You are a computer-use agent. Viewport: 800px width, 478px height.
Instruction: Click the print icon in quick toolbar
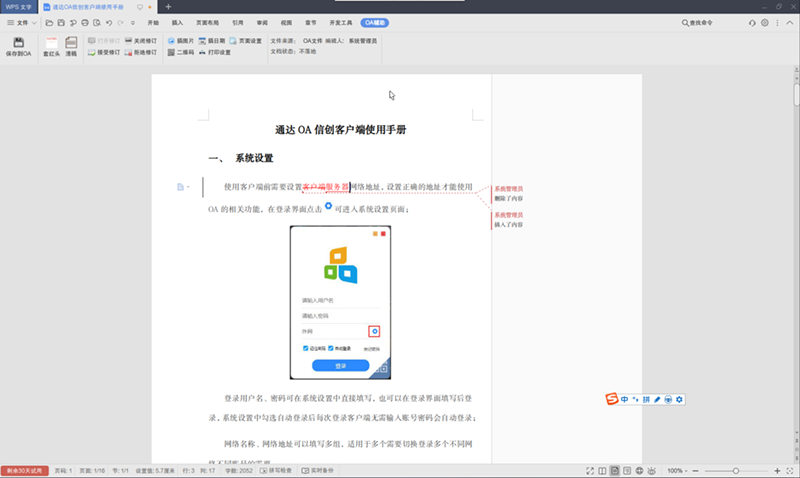click(85, 23)
